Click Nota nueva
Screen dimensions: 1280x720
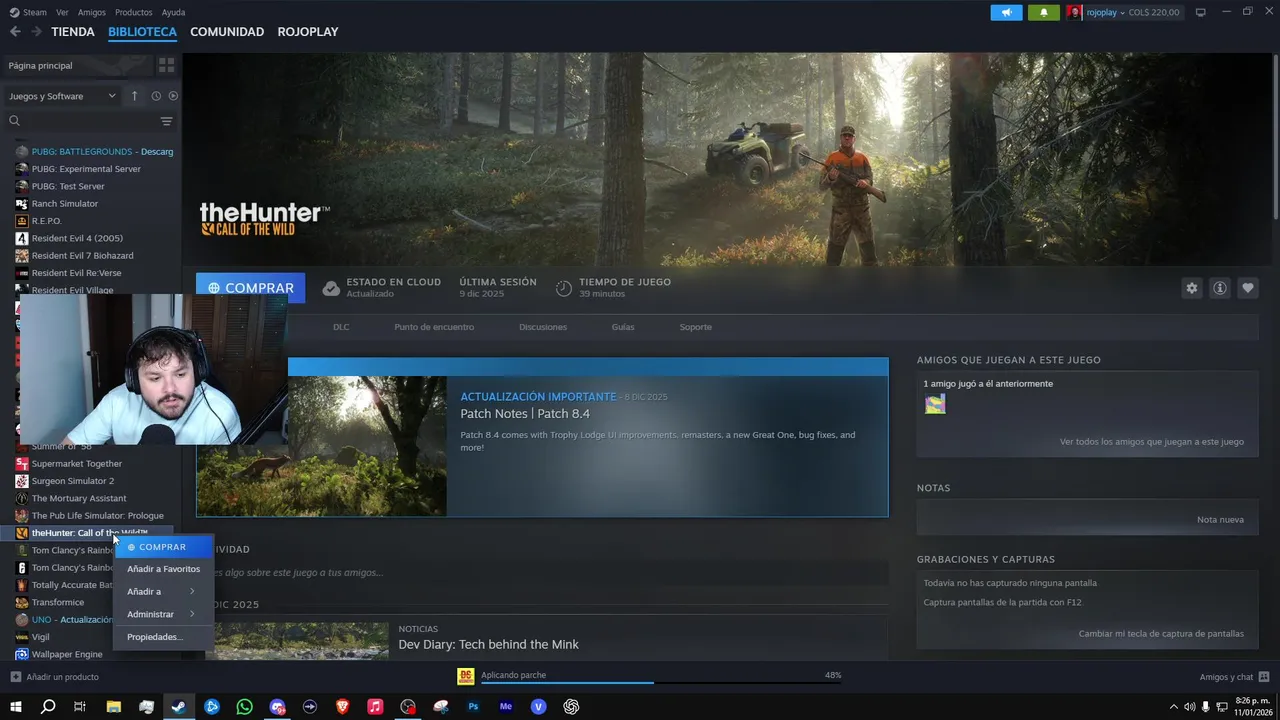click(x=1220, y=520)
